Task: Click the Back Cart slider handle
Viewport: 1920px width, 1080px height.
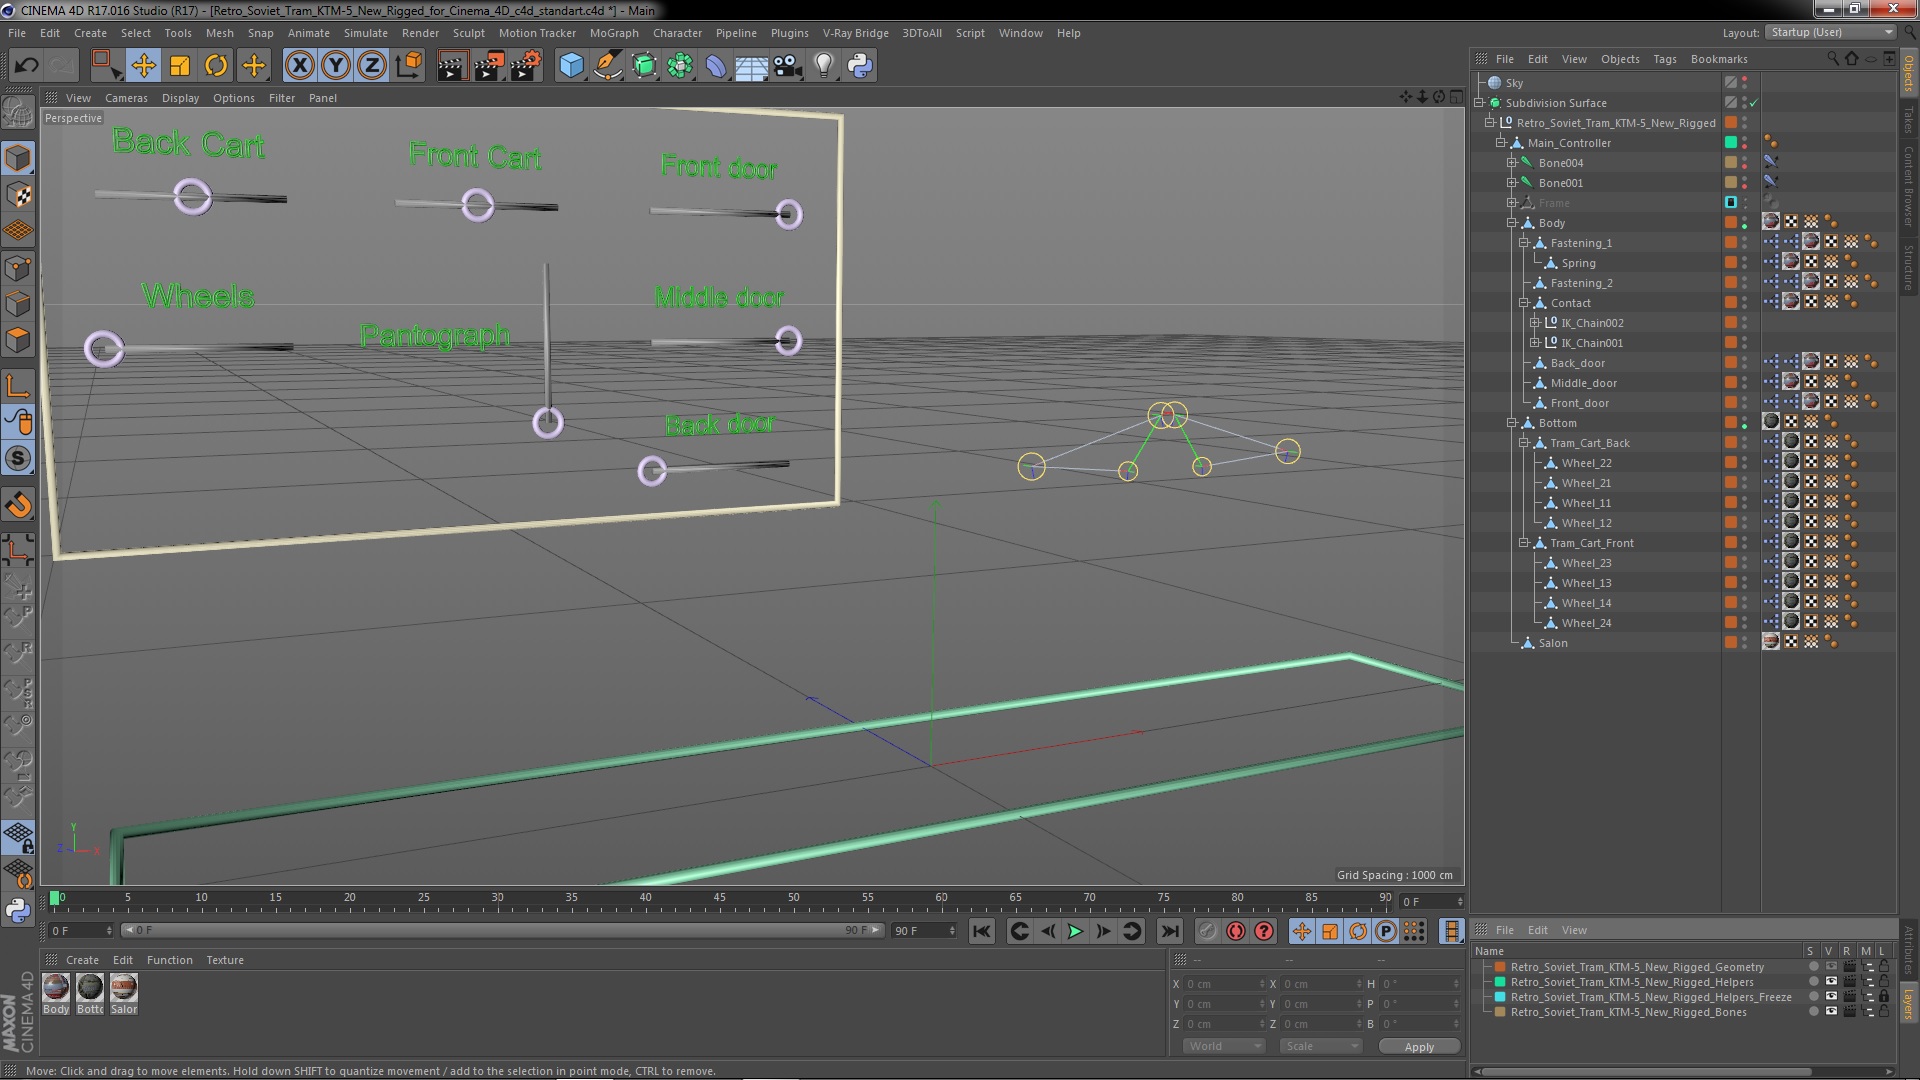Action: (x=192, y=197)
